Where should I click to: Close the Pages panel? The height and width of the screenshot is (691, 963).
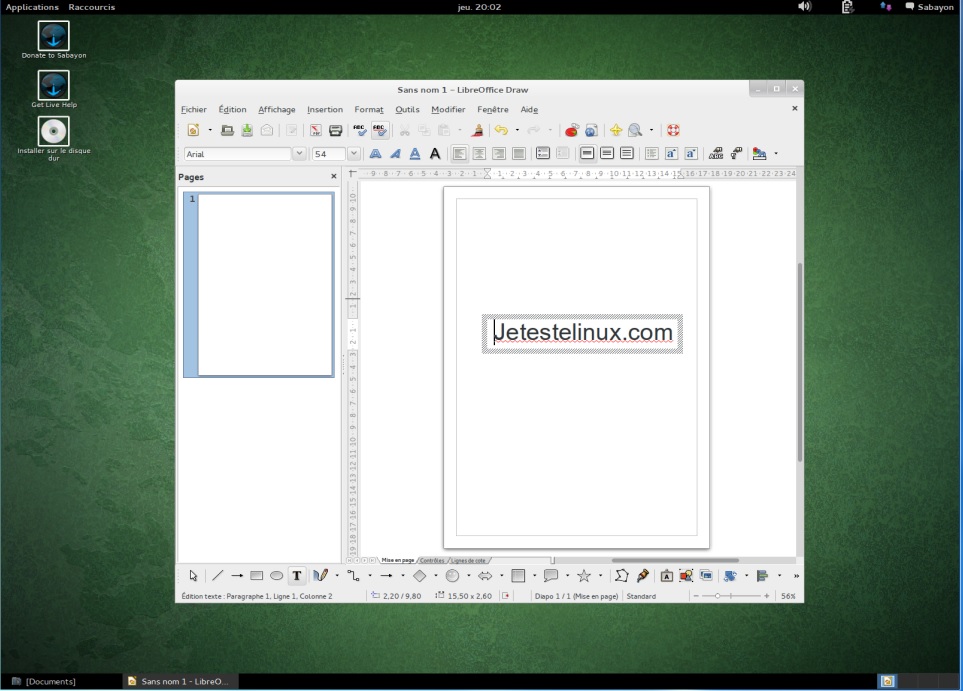click(x=333, y=176)
